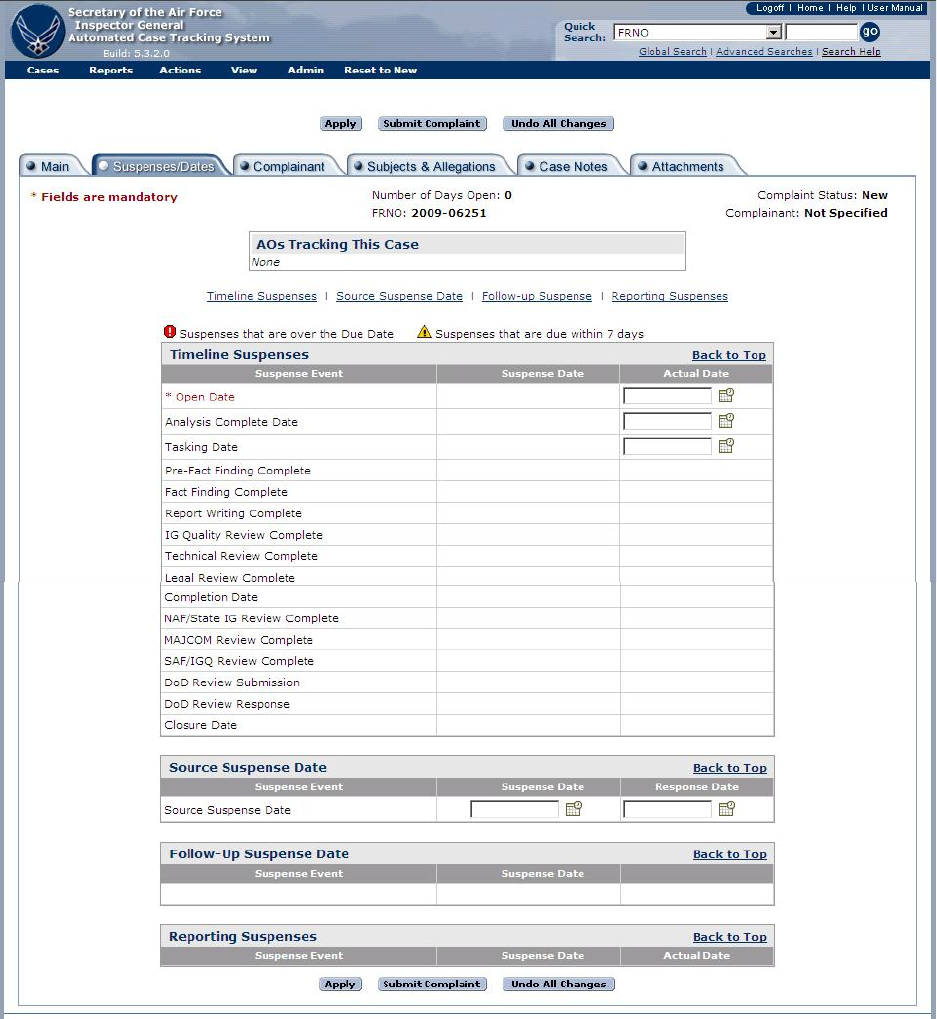Open the Advanced Searches link
Image resolution: width=937 pixels, height=1019 pixels.
(764, 51)
